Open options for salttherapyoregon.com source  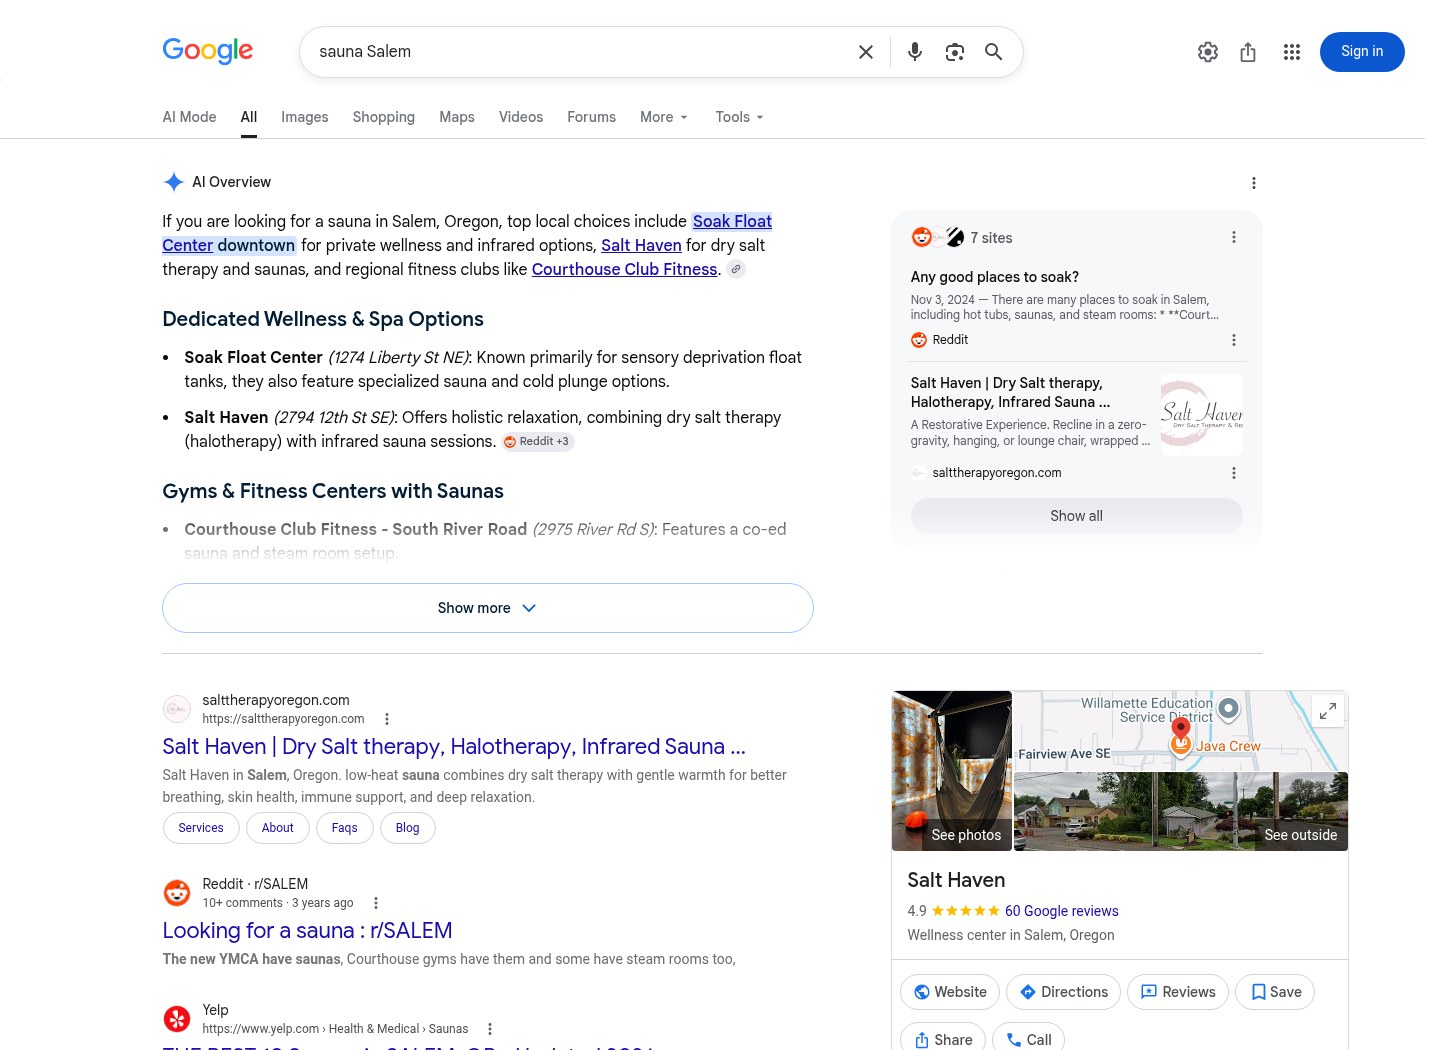(x=1234, y=473)
